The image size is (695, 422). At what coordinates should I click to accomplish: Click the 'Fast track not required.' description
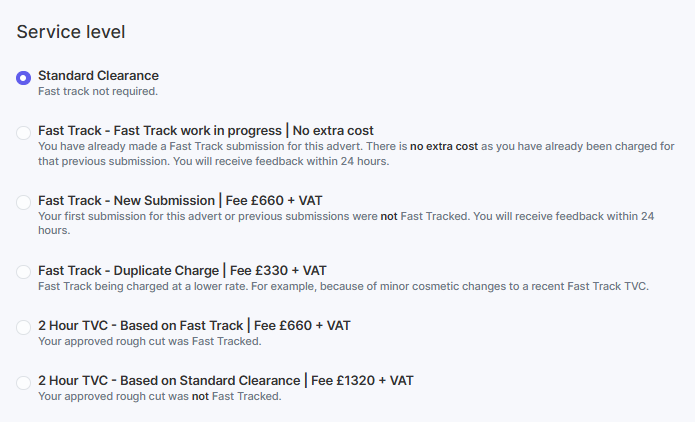(98, 91)
